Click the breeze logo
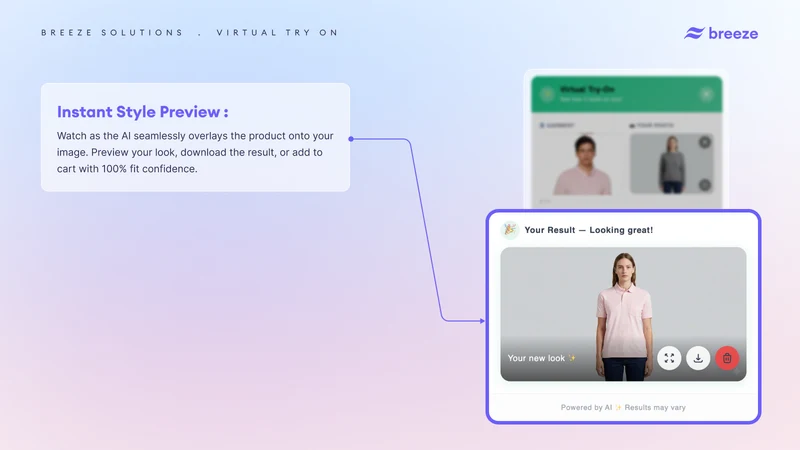This screenshot has width=800, height=450. 721,33
